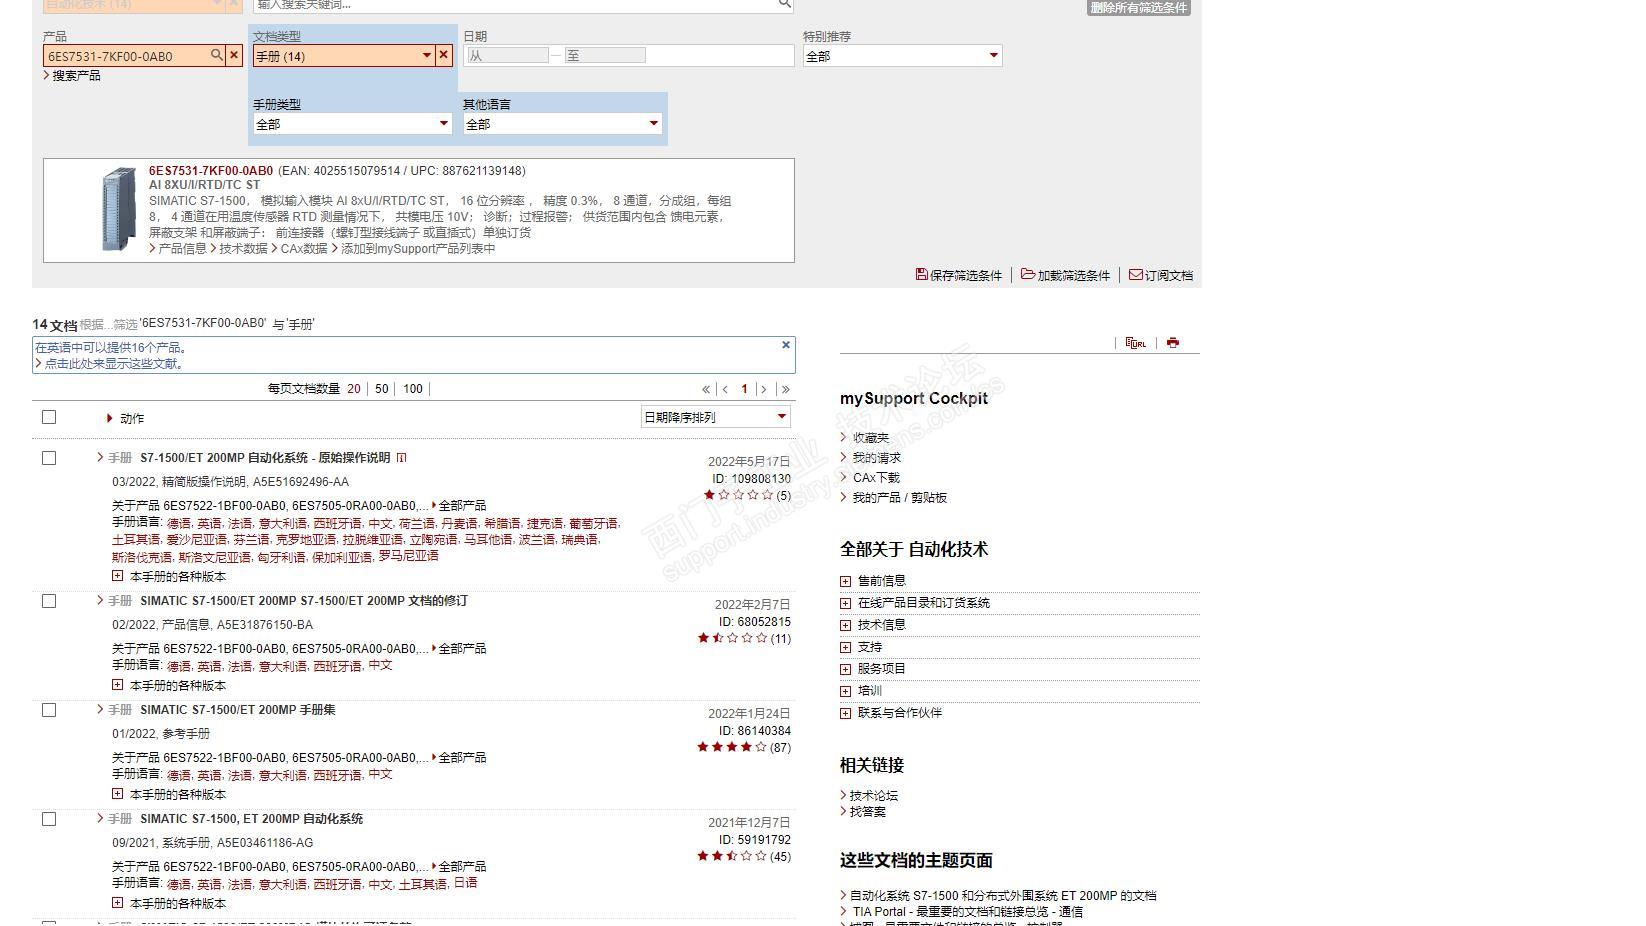
Task: Open the 其他语言 dropdown
Action: [x=562, y=124]
